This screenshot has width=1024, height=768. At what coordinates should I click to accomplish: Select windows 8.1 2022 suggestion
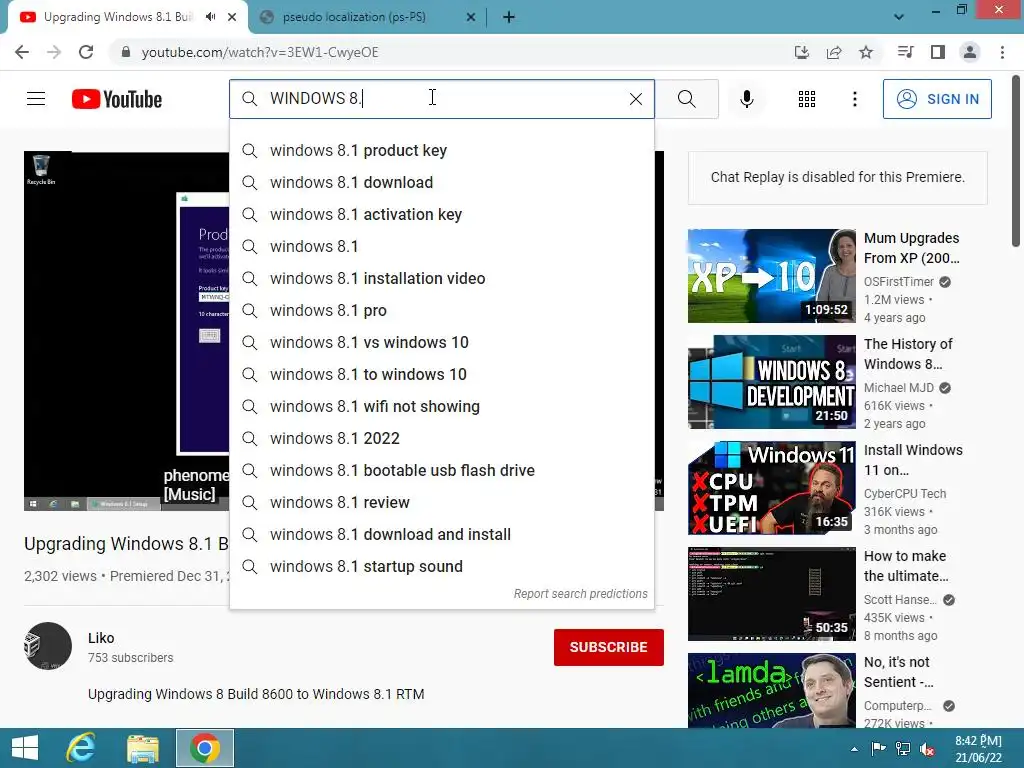441,439
